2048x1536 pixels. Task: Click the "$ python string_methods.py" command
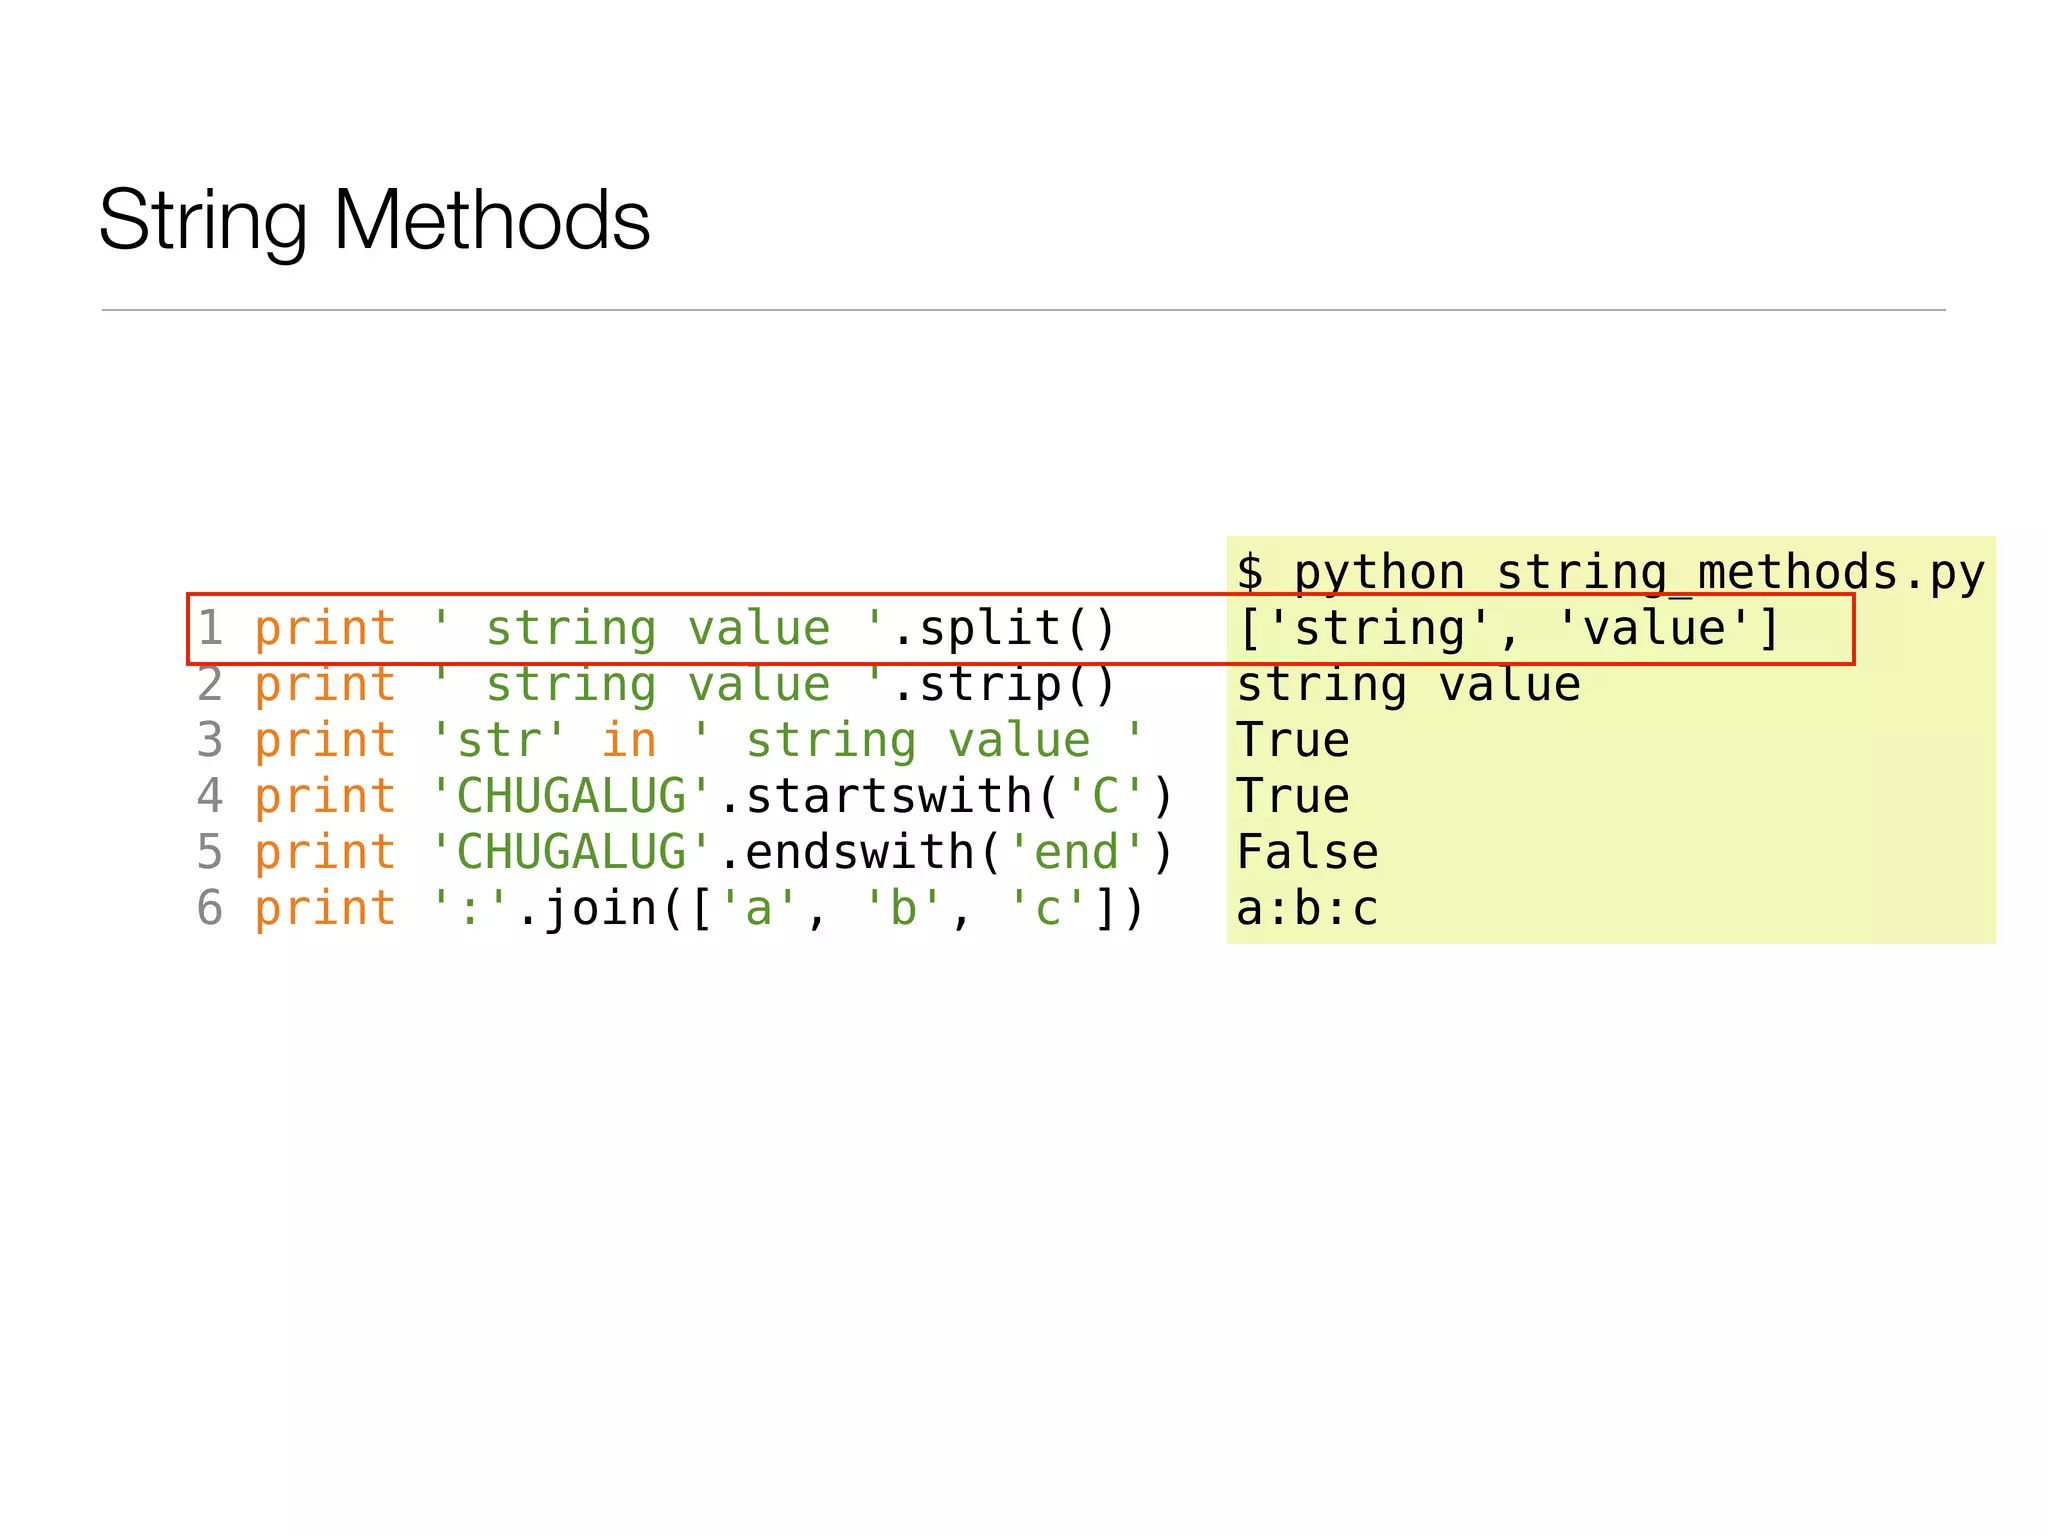[1610, 573]
